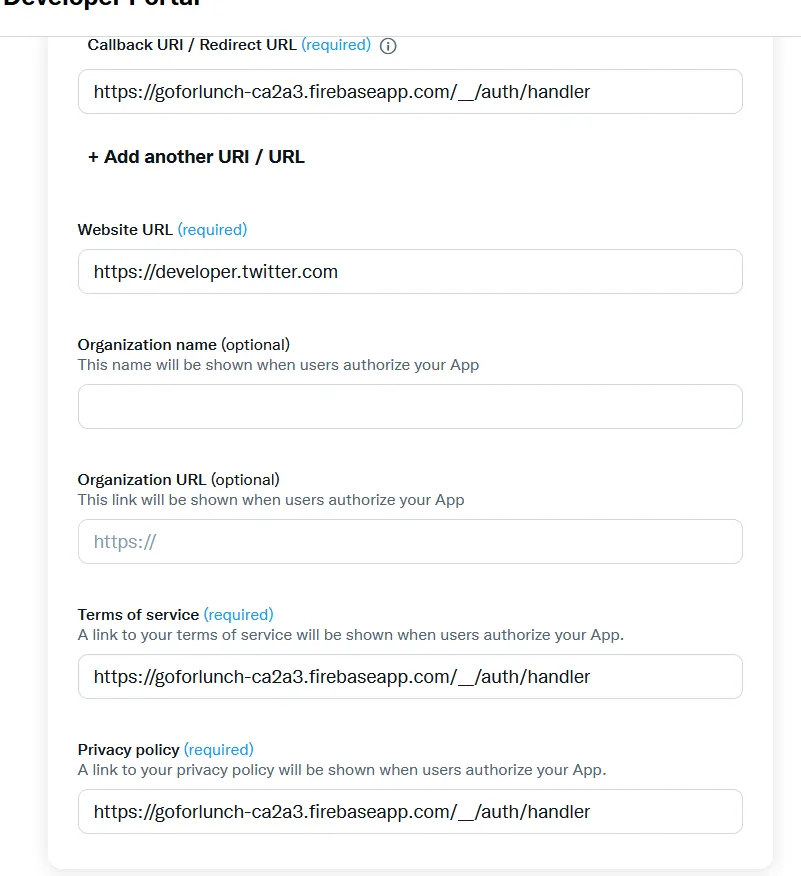801x876 pixels.
Task: Click the Organization name (optional) label
Action: pyautogui.click(x=183, y=345)
